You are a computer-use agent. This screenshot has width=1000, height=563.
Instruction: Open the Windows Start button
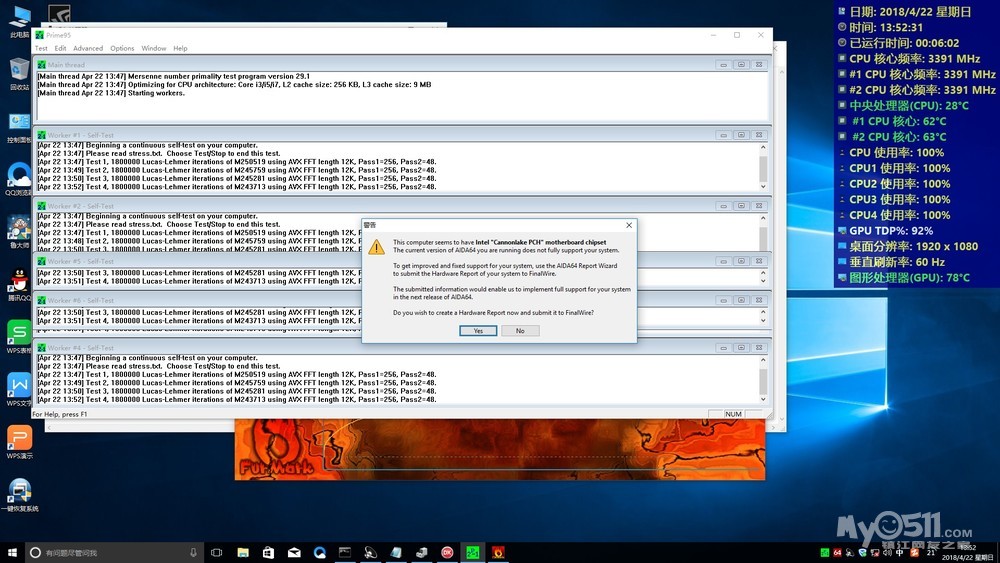pos(11,552)
